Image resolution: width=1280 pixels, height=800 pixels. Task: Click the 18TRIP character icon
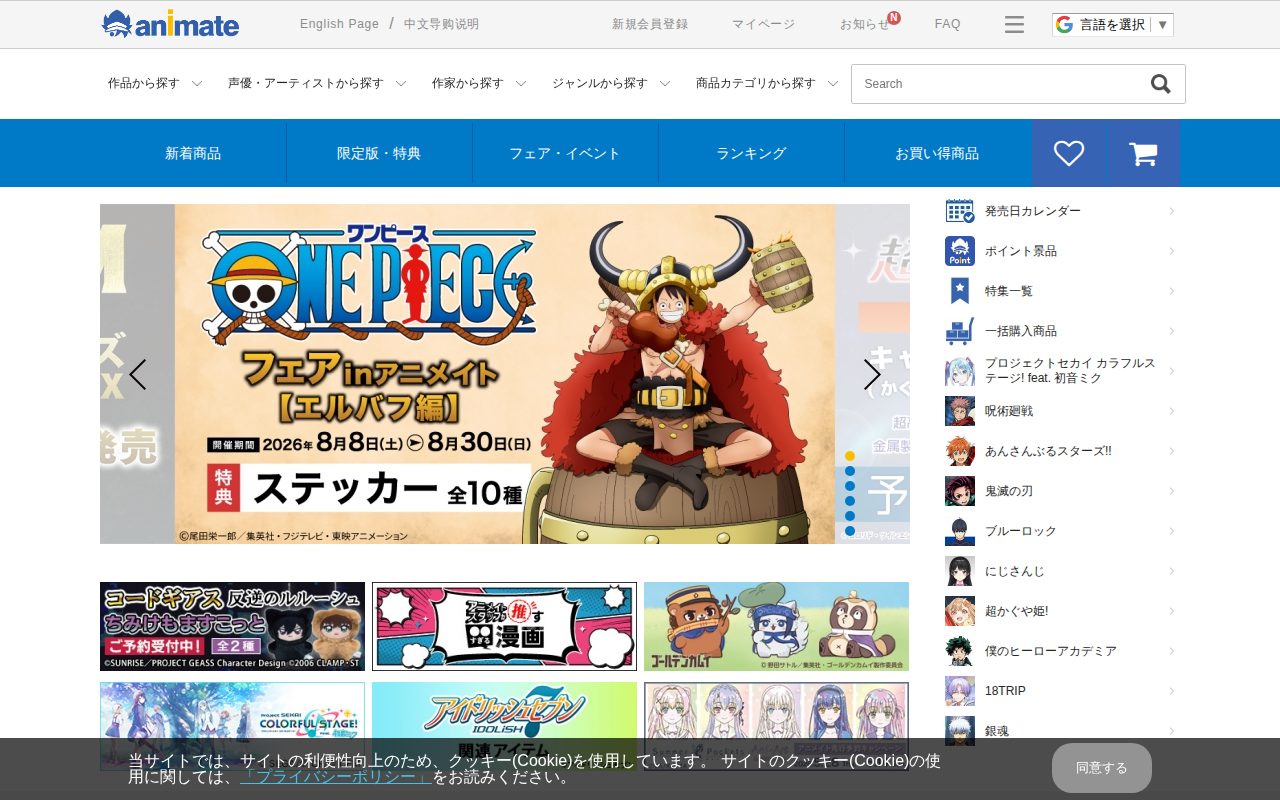[960, 691]
